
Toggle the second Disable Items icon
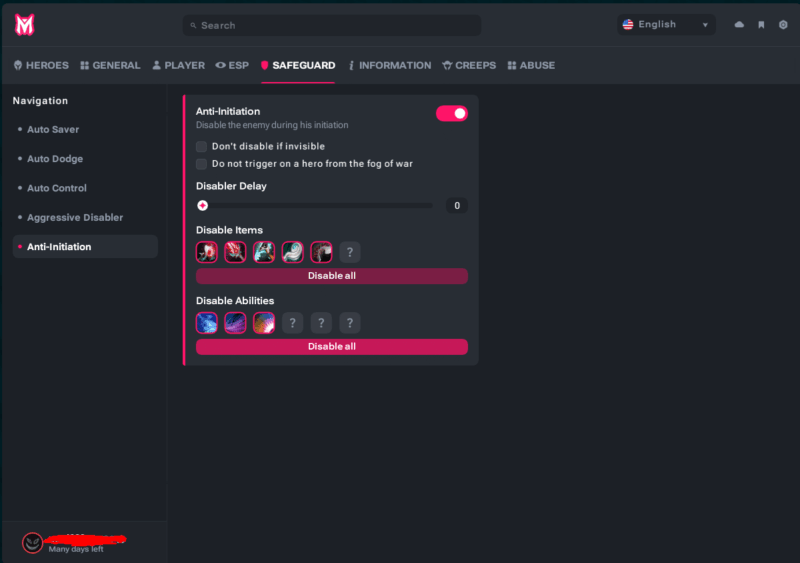pyautogui.click(x=235, y=252)
